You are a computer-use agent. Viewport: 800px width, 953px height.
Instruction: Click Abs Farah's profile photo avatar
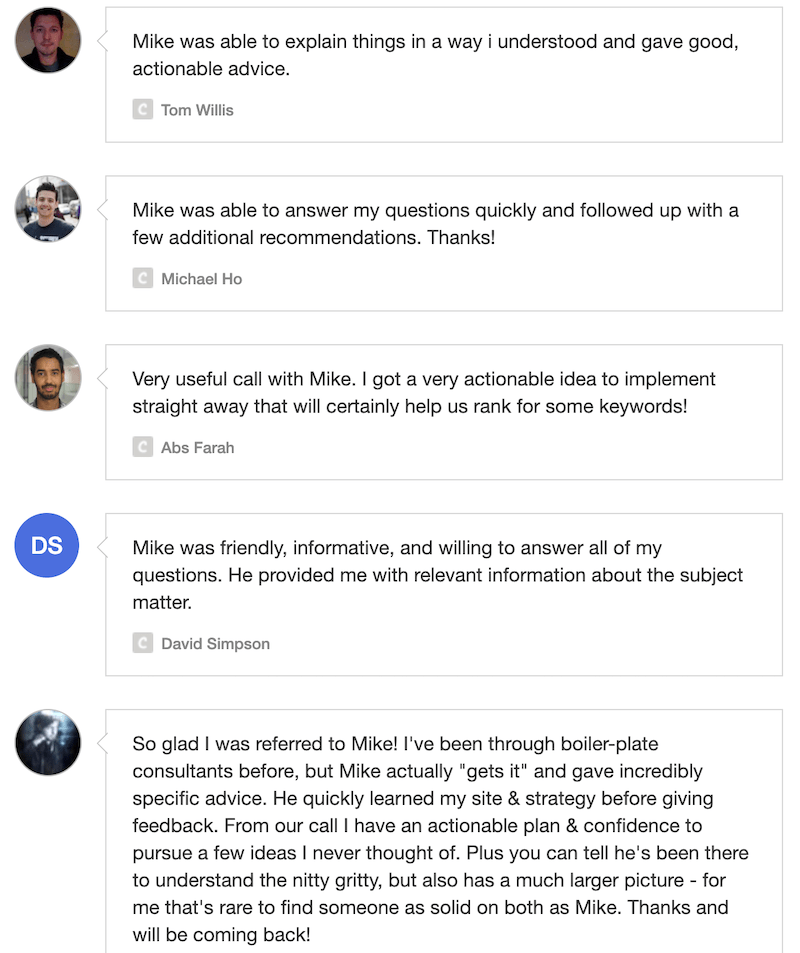point(48,377)
